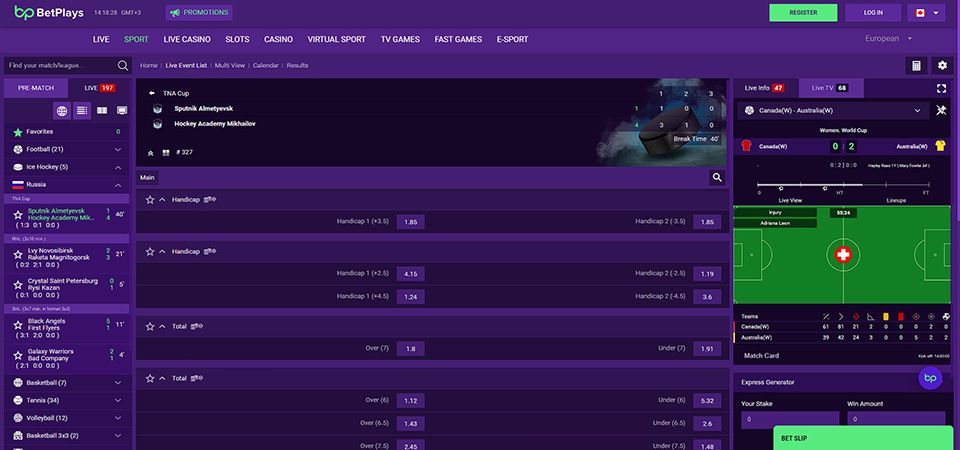Open the Canada(W) - Australia(W) match selector

[x=833, y=111]
